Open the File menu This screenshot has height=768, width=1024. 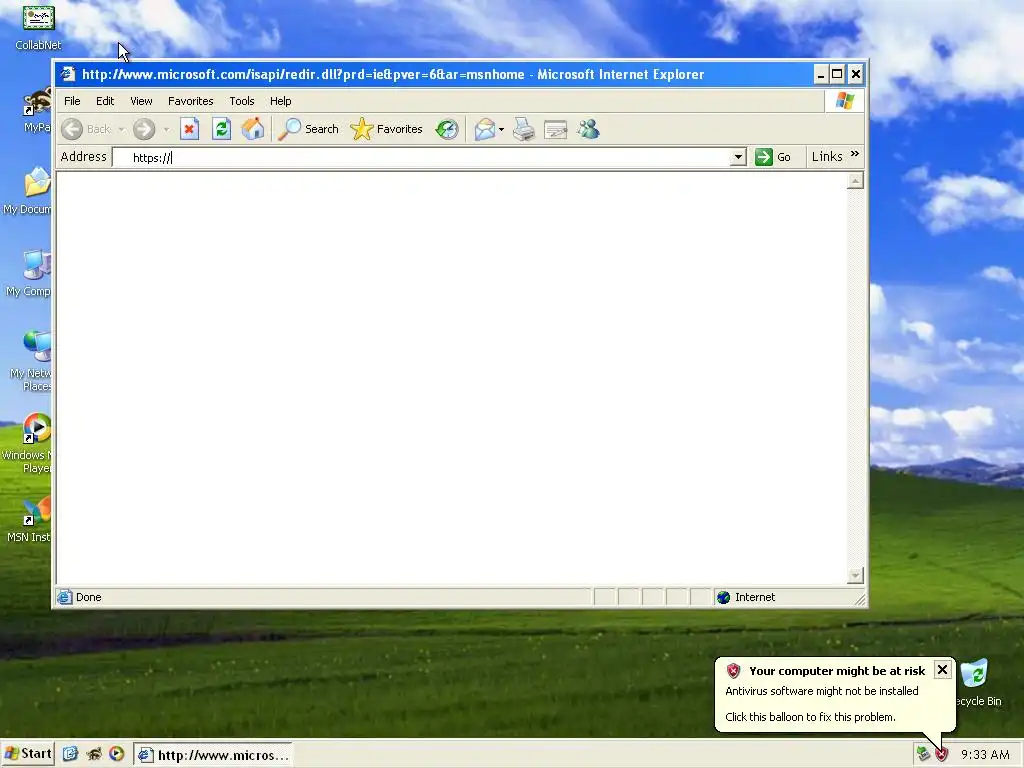[72, 101]
